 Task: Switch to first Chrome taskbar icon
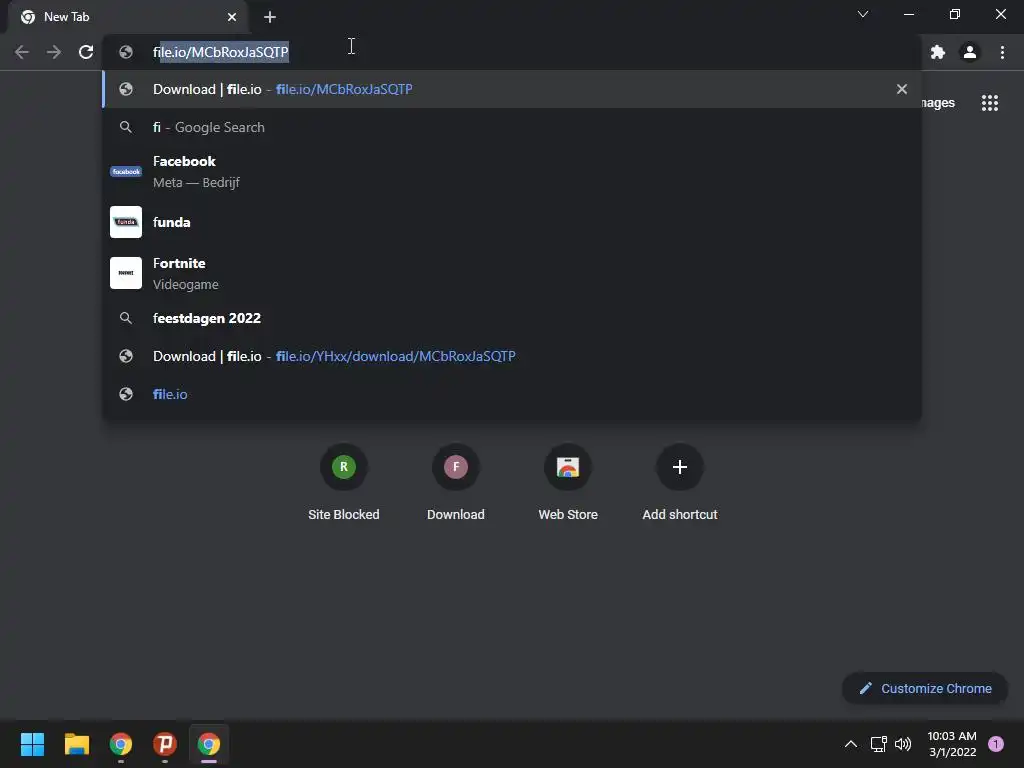pyautogui.click(x=121, y=744)
